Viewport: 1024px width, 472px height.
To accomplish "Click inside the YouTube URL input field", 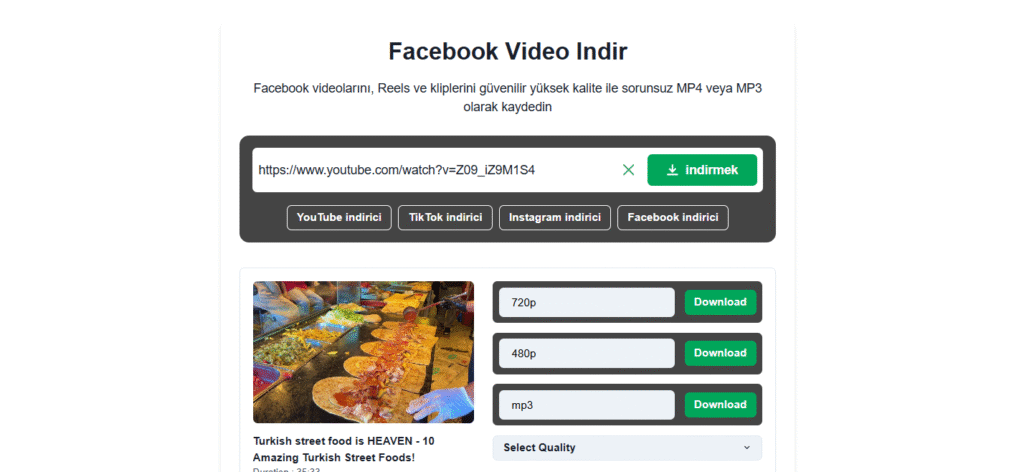I will click(x=434, y=170).
